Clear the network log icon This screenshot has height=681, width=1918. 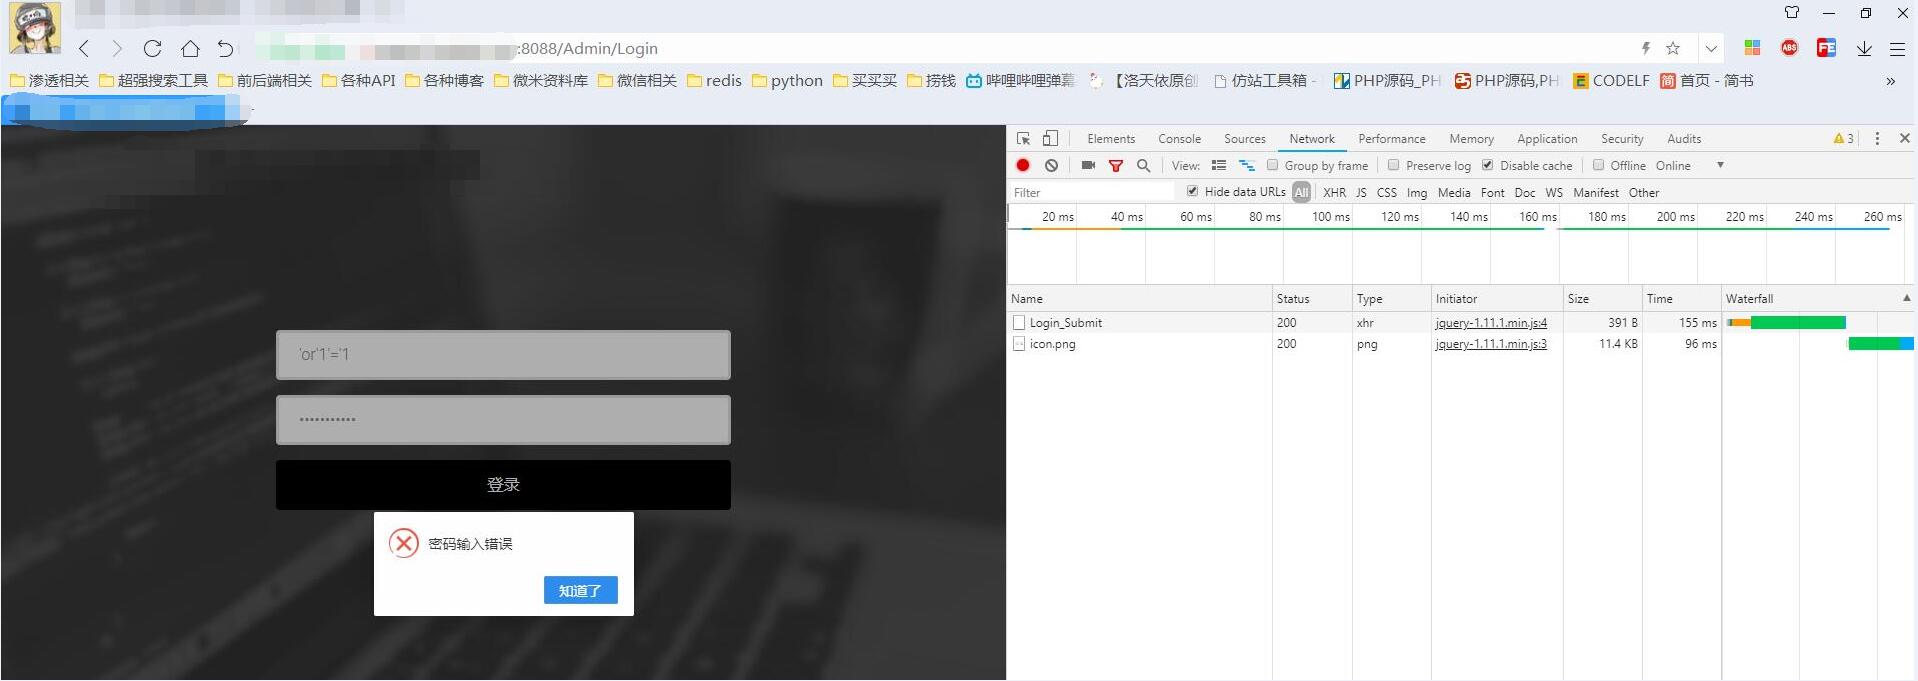[1051, 165]
